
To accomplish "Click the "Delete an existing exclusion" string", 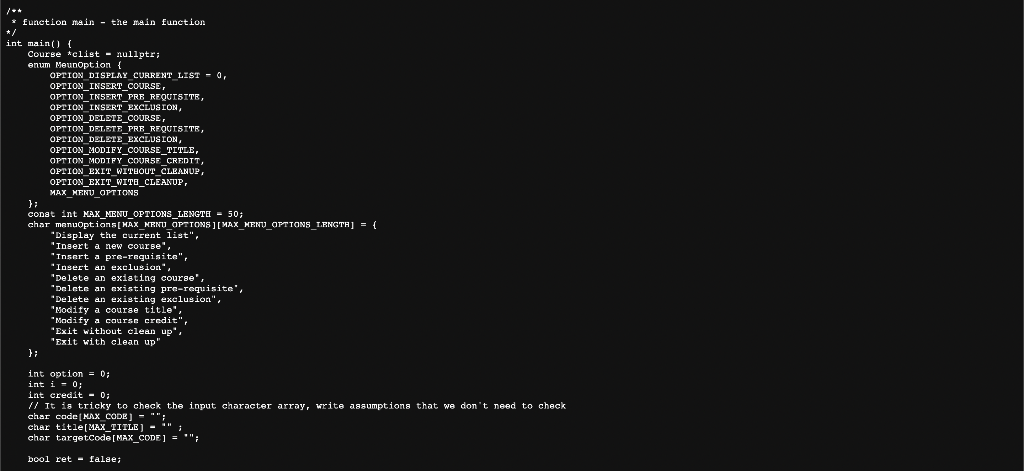I will pos(135,299).
